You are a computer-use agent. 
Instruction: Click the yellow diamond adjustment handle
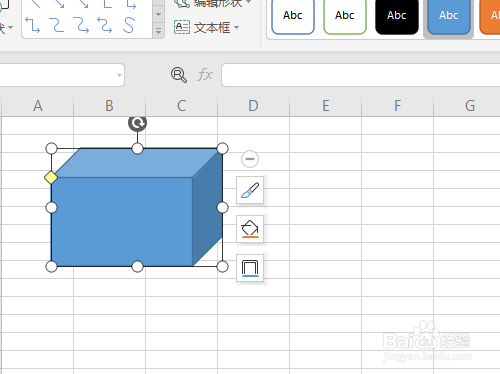pos(51,177)
